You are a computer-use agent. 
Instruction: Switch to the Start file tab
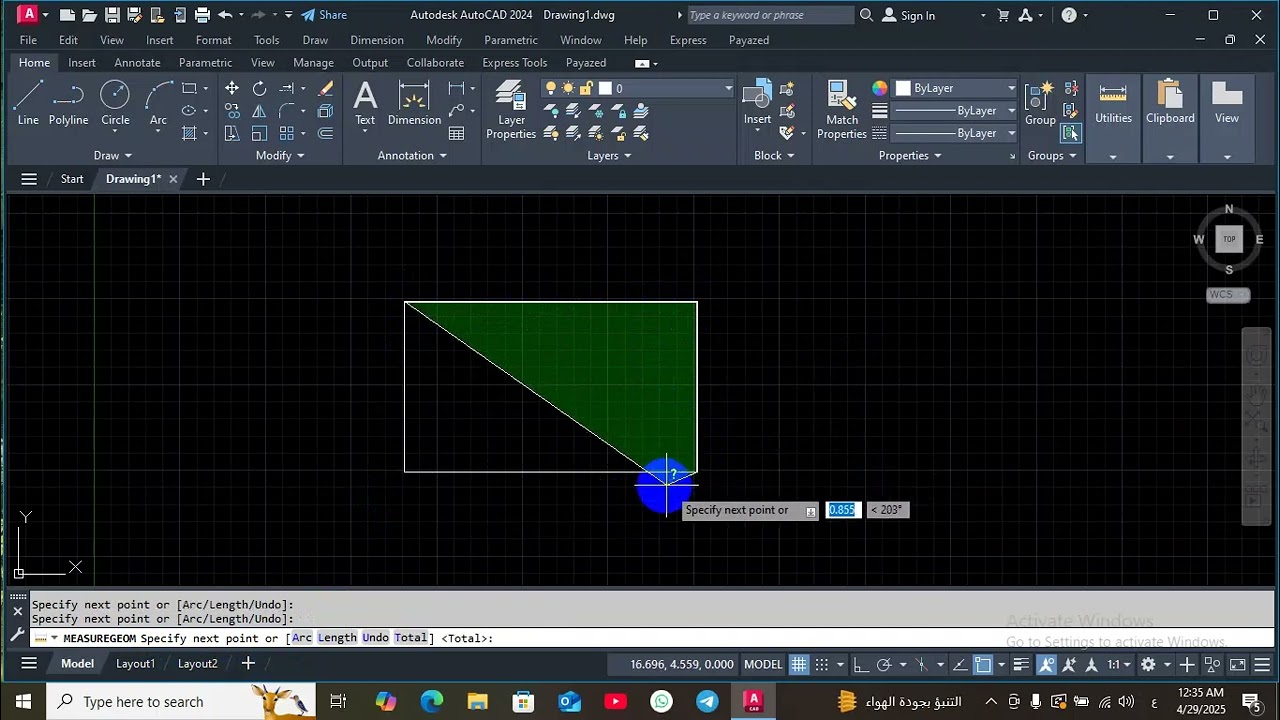tap(72, 179)
